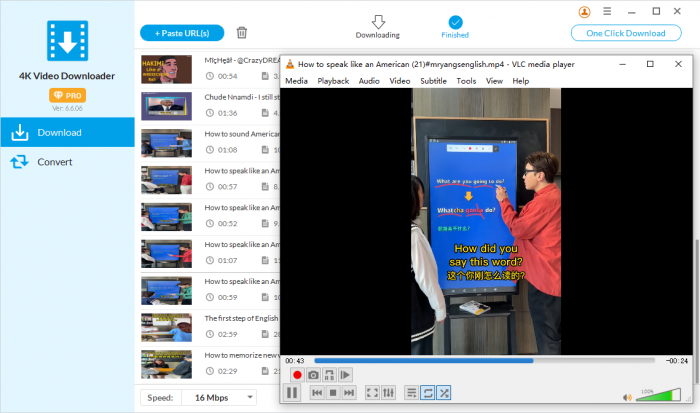
Task: Open extended settings equalizer icon
Action: click(389, 393)
